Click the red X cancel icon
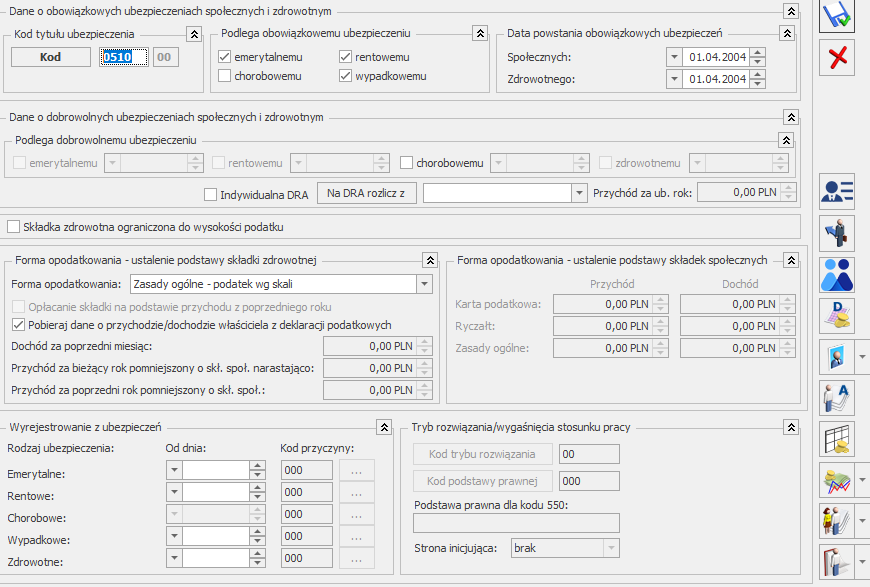The image size is (870, 587). click(x=838, y=59)
